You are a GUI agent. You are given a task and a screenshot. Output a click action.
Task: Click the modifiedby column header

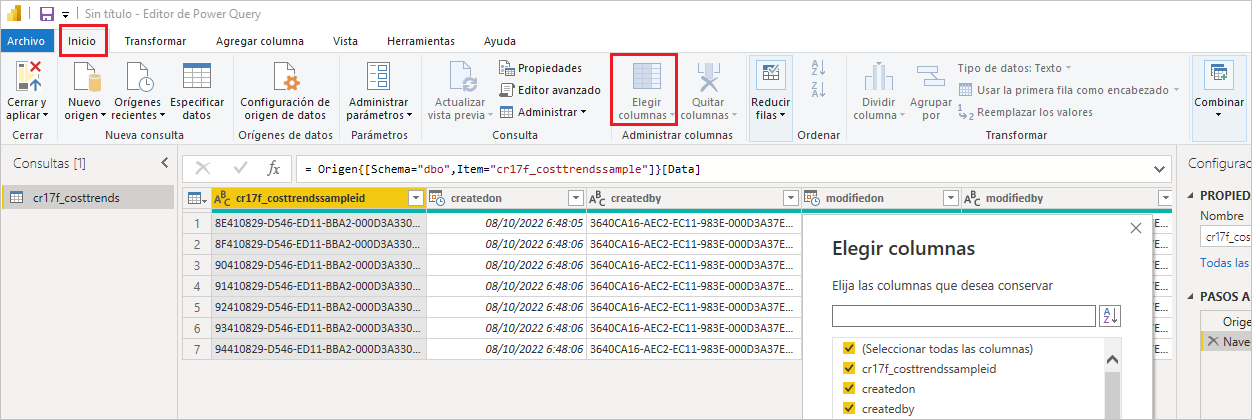[1066, 198]
